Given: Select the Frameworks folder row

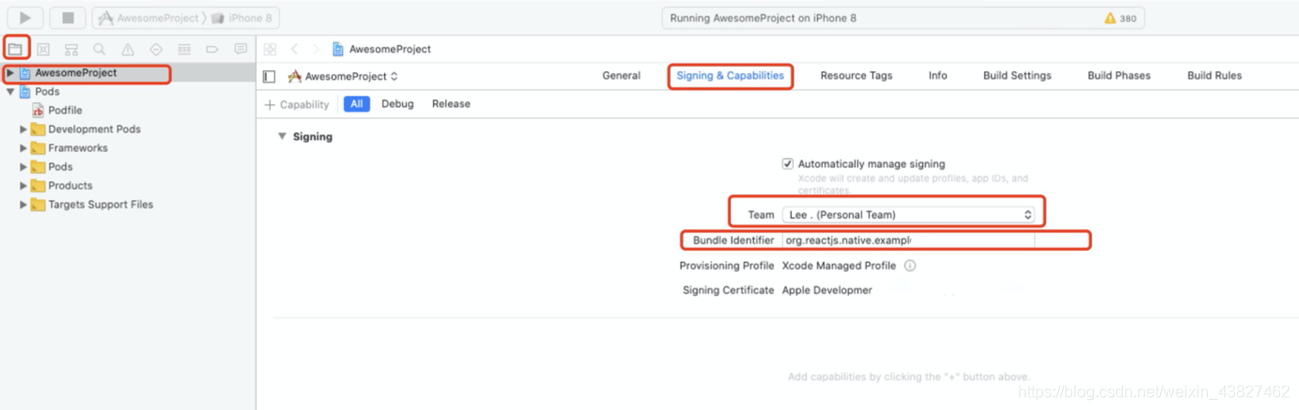Looking at the screenshot, I should (128, 148).
